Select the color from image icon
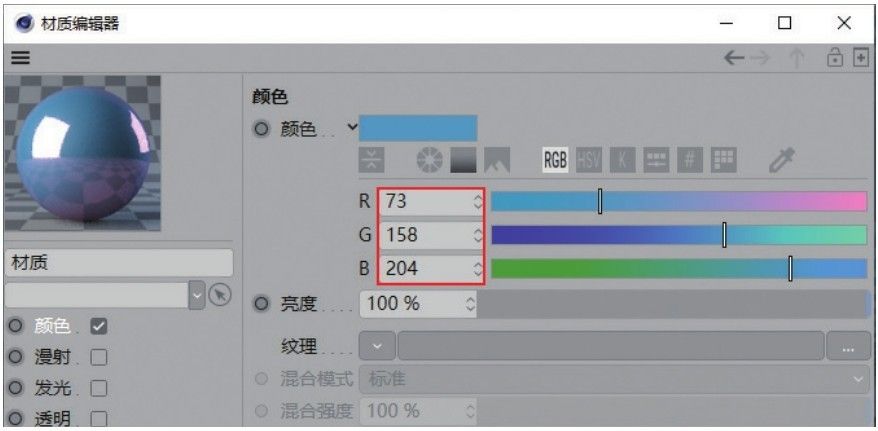The image size is (878, 431). pyautogui.click(x=497, y=161)
